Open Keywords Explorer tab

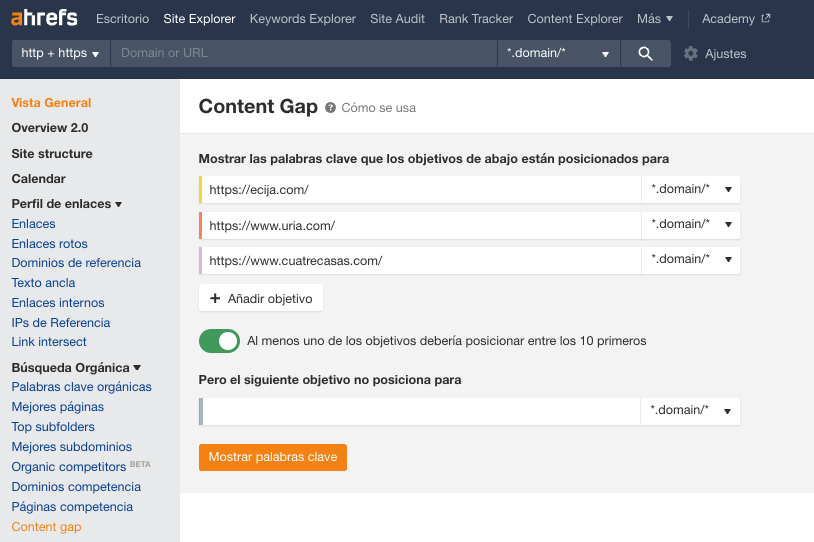pos(303,19)
